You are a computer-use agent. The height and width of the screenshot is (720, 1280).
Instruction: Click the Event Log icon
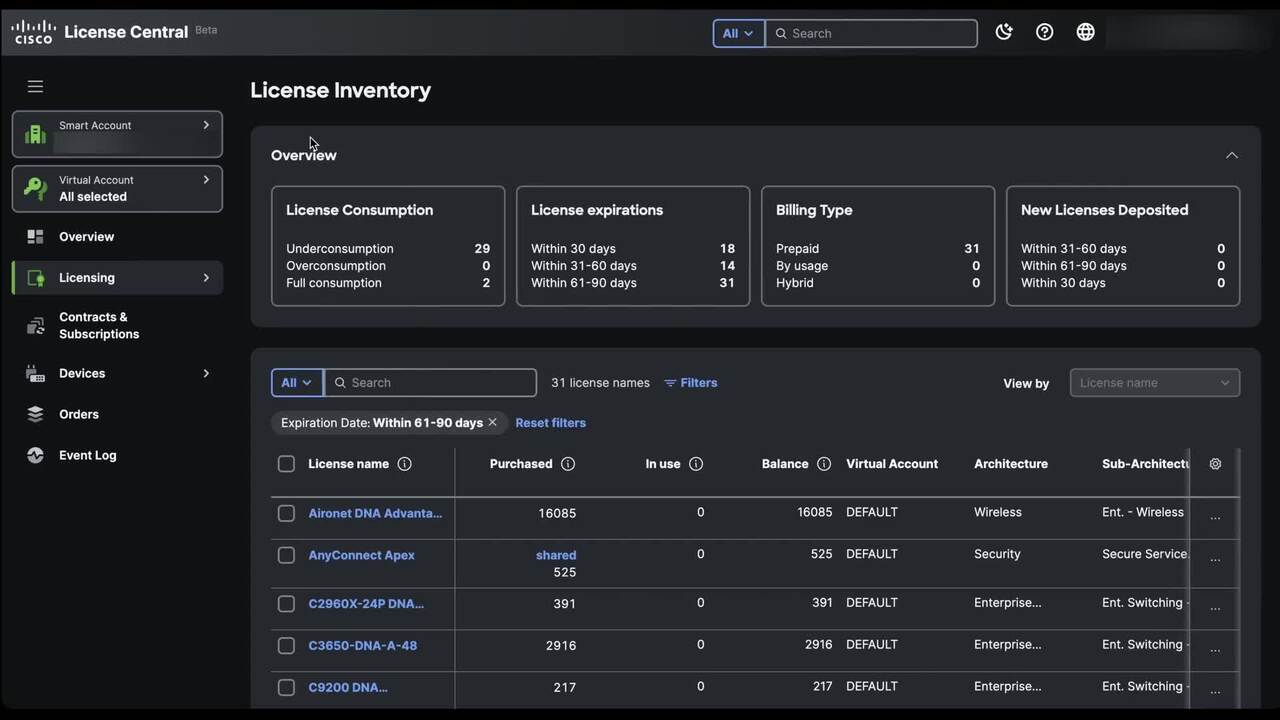pos(36,455)
